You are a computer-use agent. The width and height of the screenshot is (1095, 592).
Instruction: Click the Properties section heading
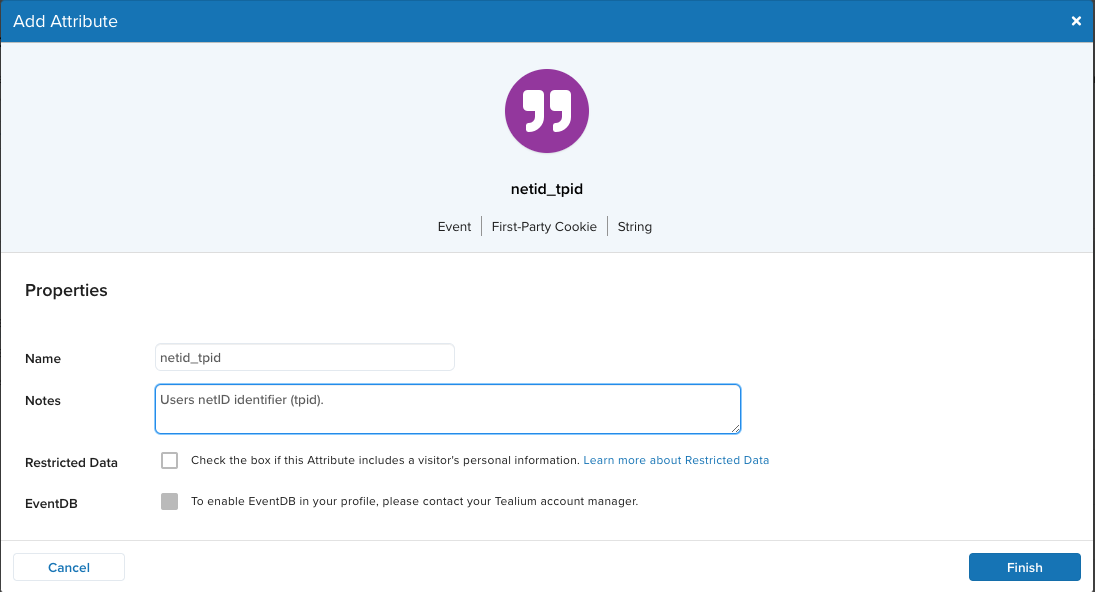66,291
